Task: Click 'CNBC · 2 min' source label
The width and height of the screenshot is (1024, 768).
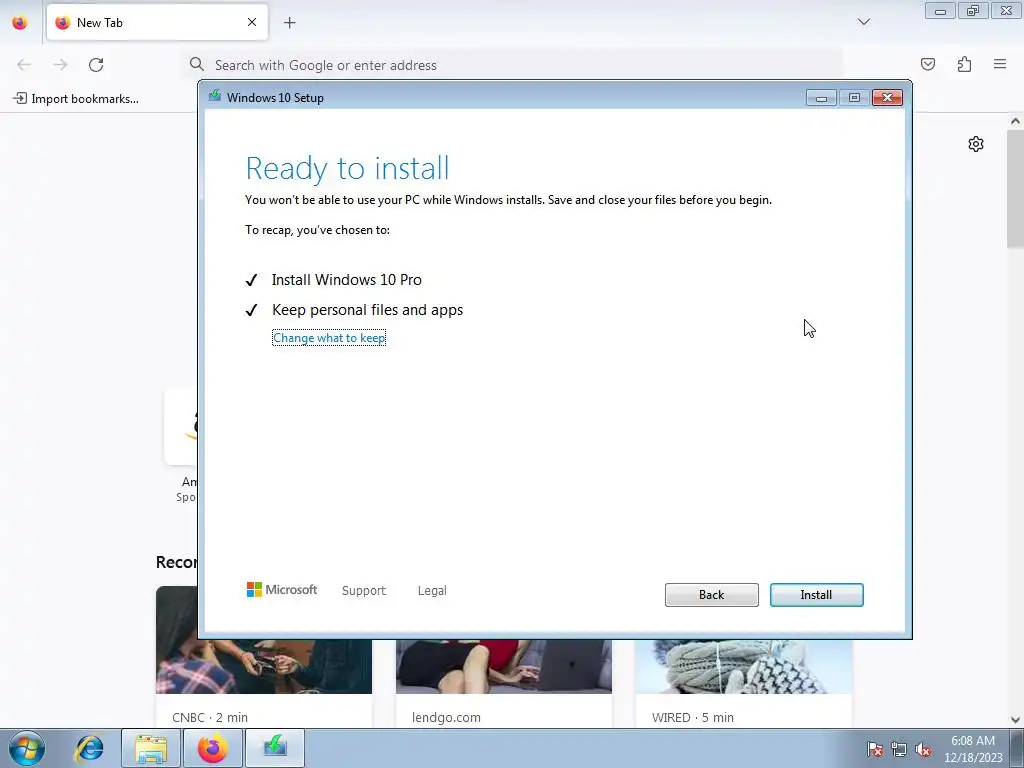Action: pos(210,717)
